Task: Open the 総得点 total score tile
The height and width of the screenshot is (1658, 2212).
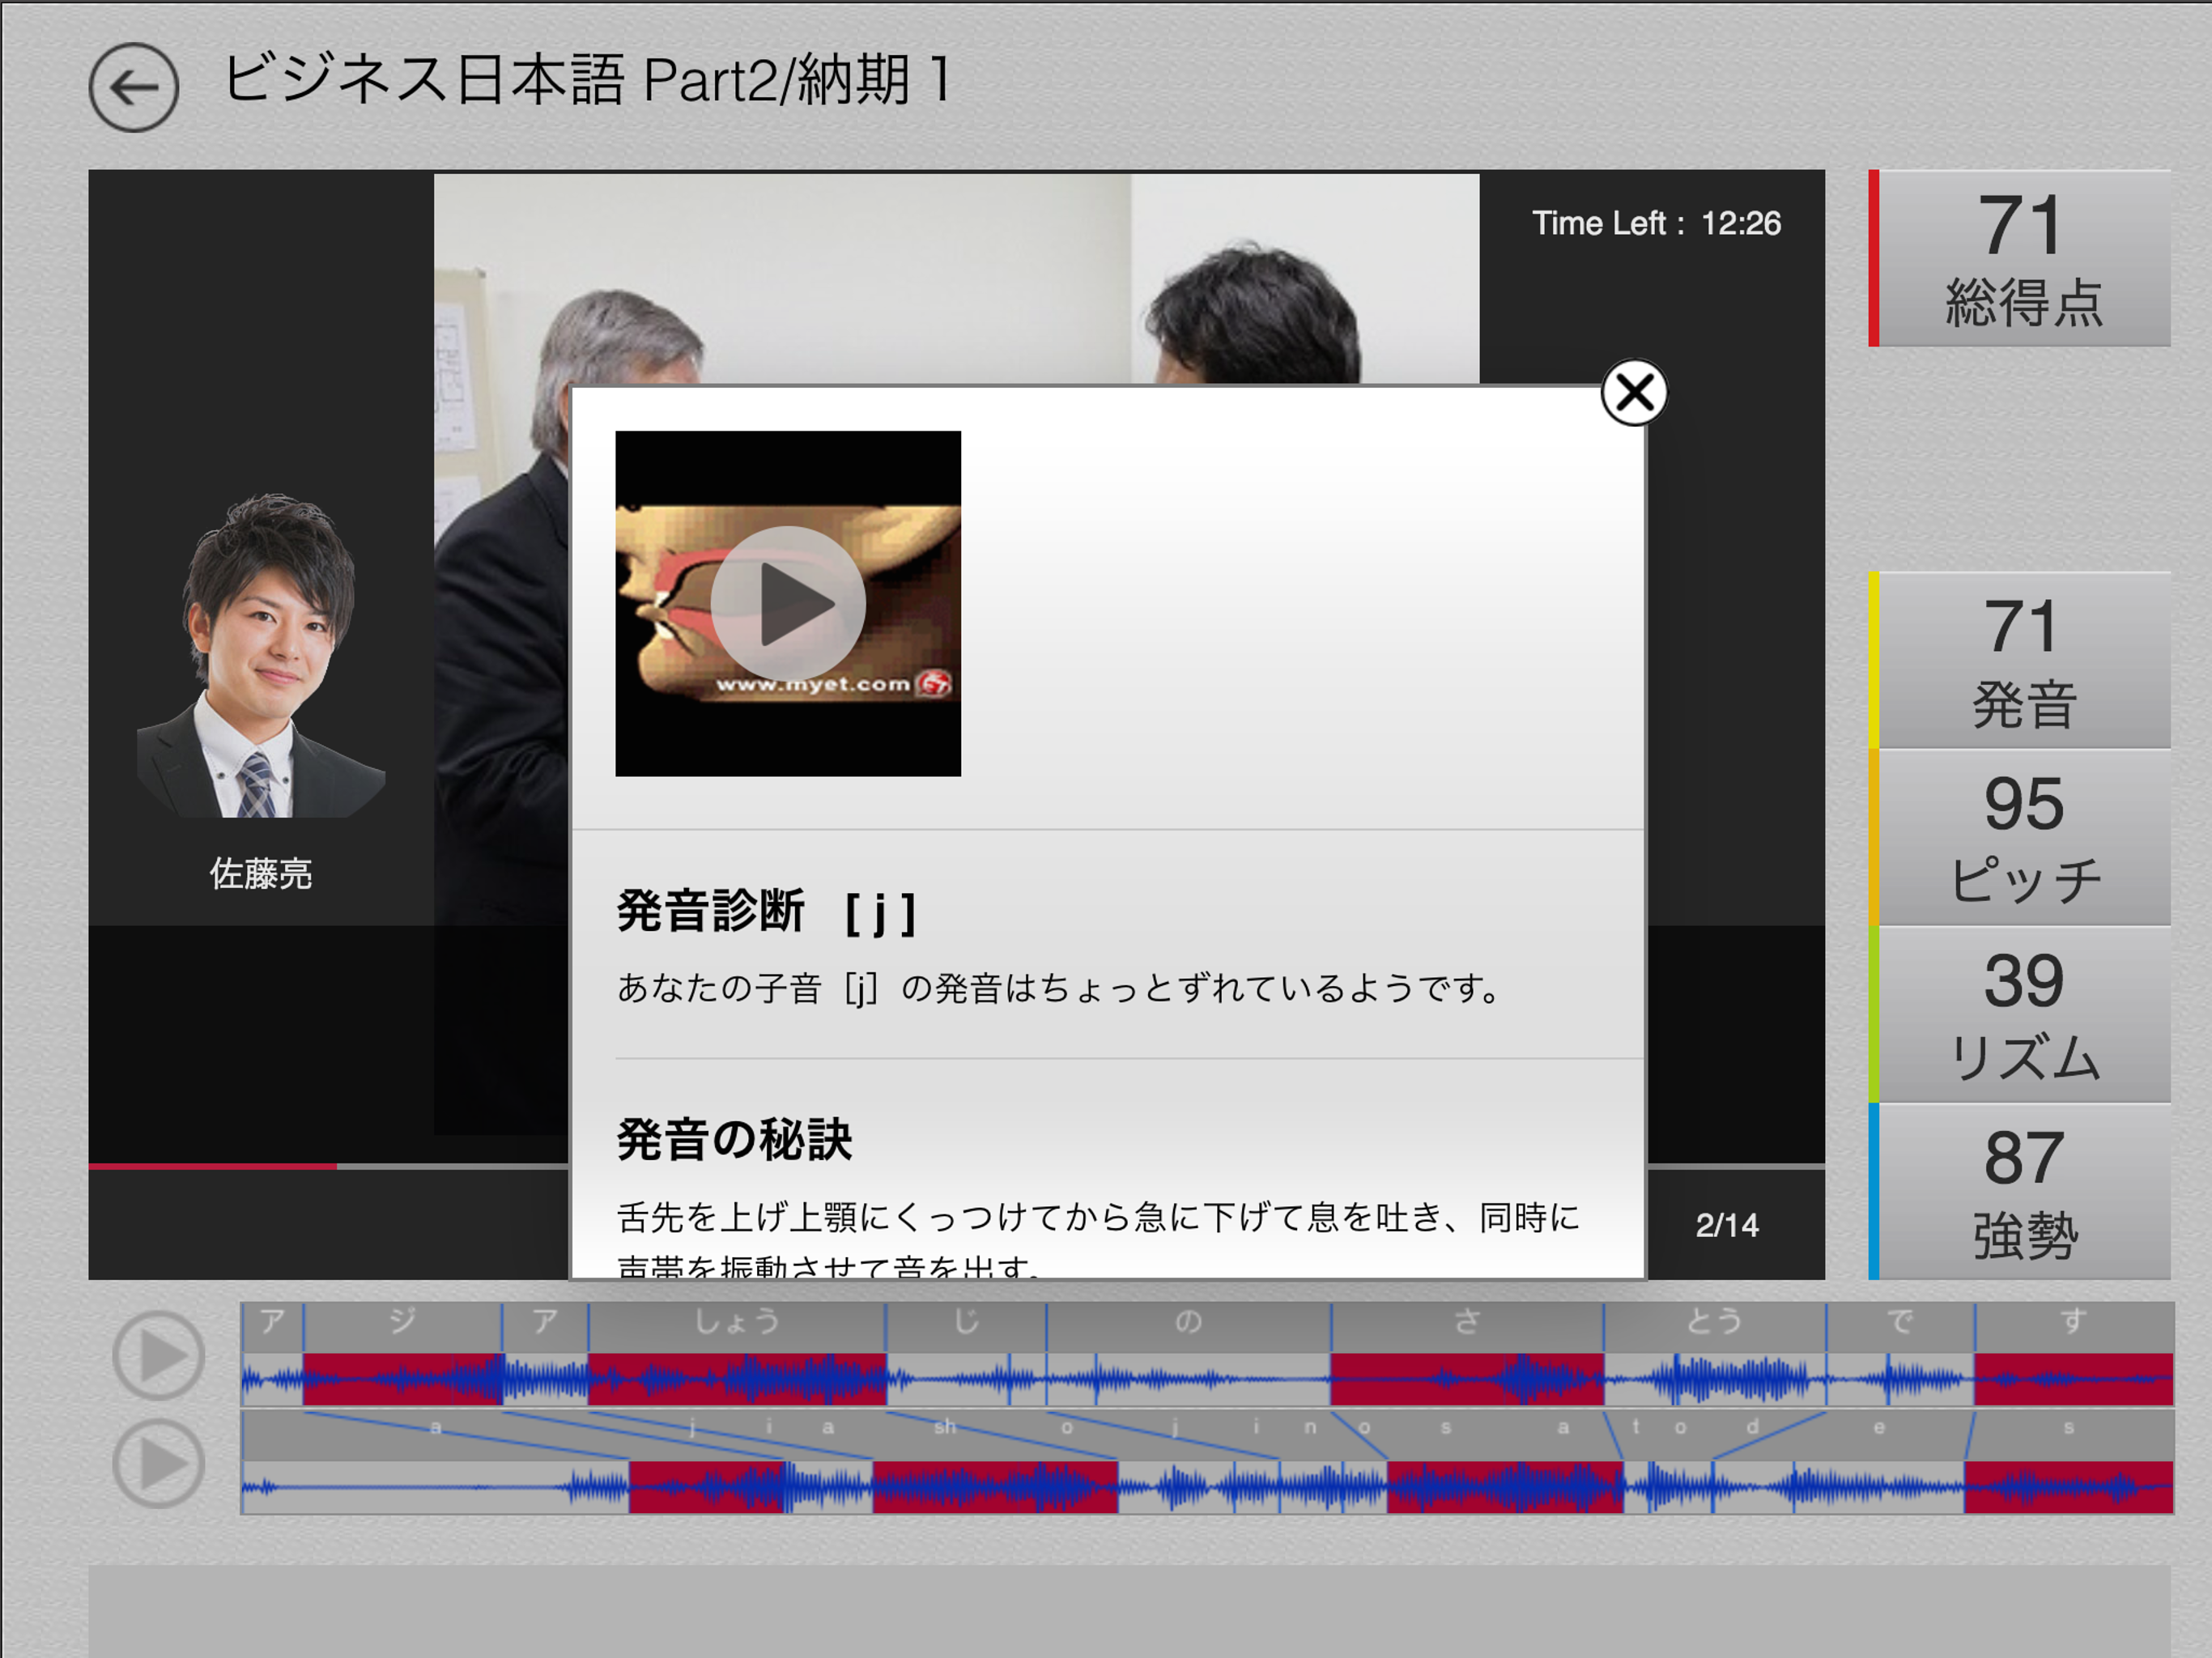Action: tap(2022, 259)
